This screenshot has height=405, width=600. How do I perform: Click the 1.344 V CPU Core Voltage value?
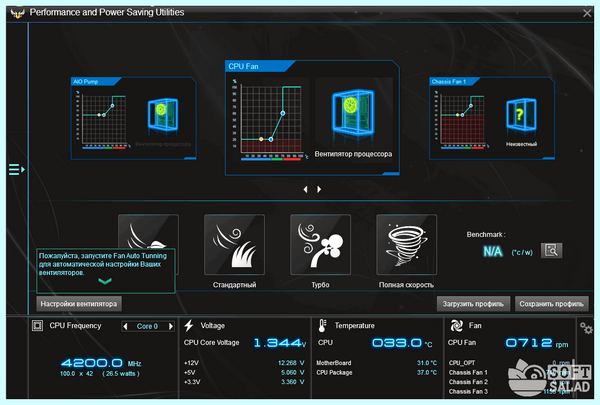[280, 343]
